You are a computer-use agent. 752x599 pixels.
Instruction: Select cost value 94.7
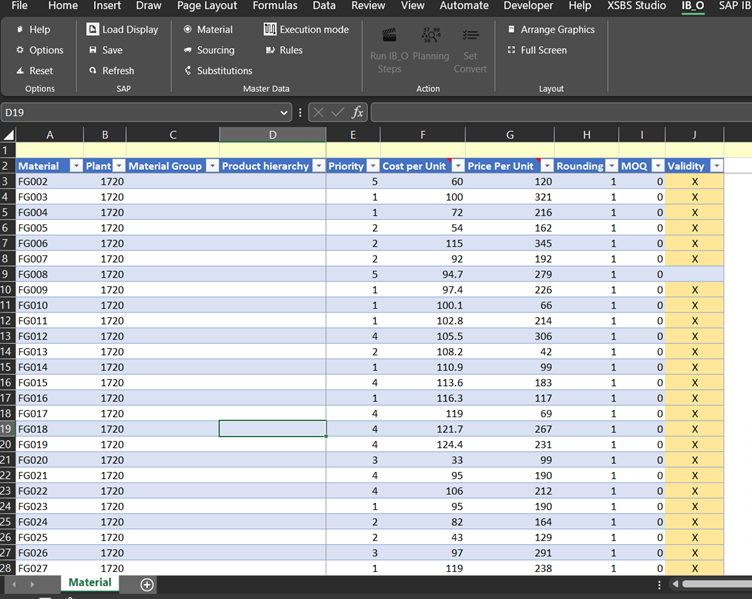423,274
